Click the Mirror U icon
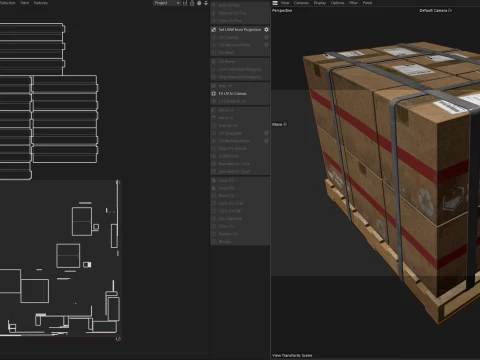Image resolution: width=480 pixels, height=360 pixels. tap(214, 110)
